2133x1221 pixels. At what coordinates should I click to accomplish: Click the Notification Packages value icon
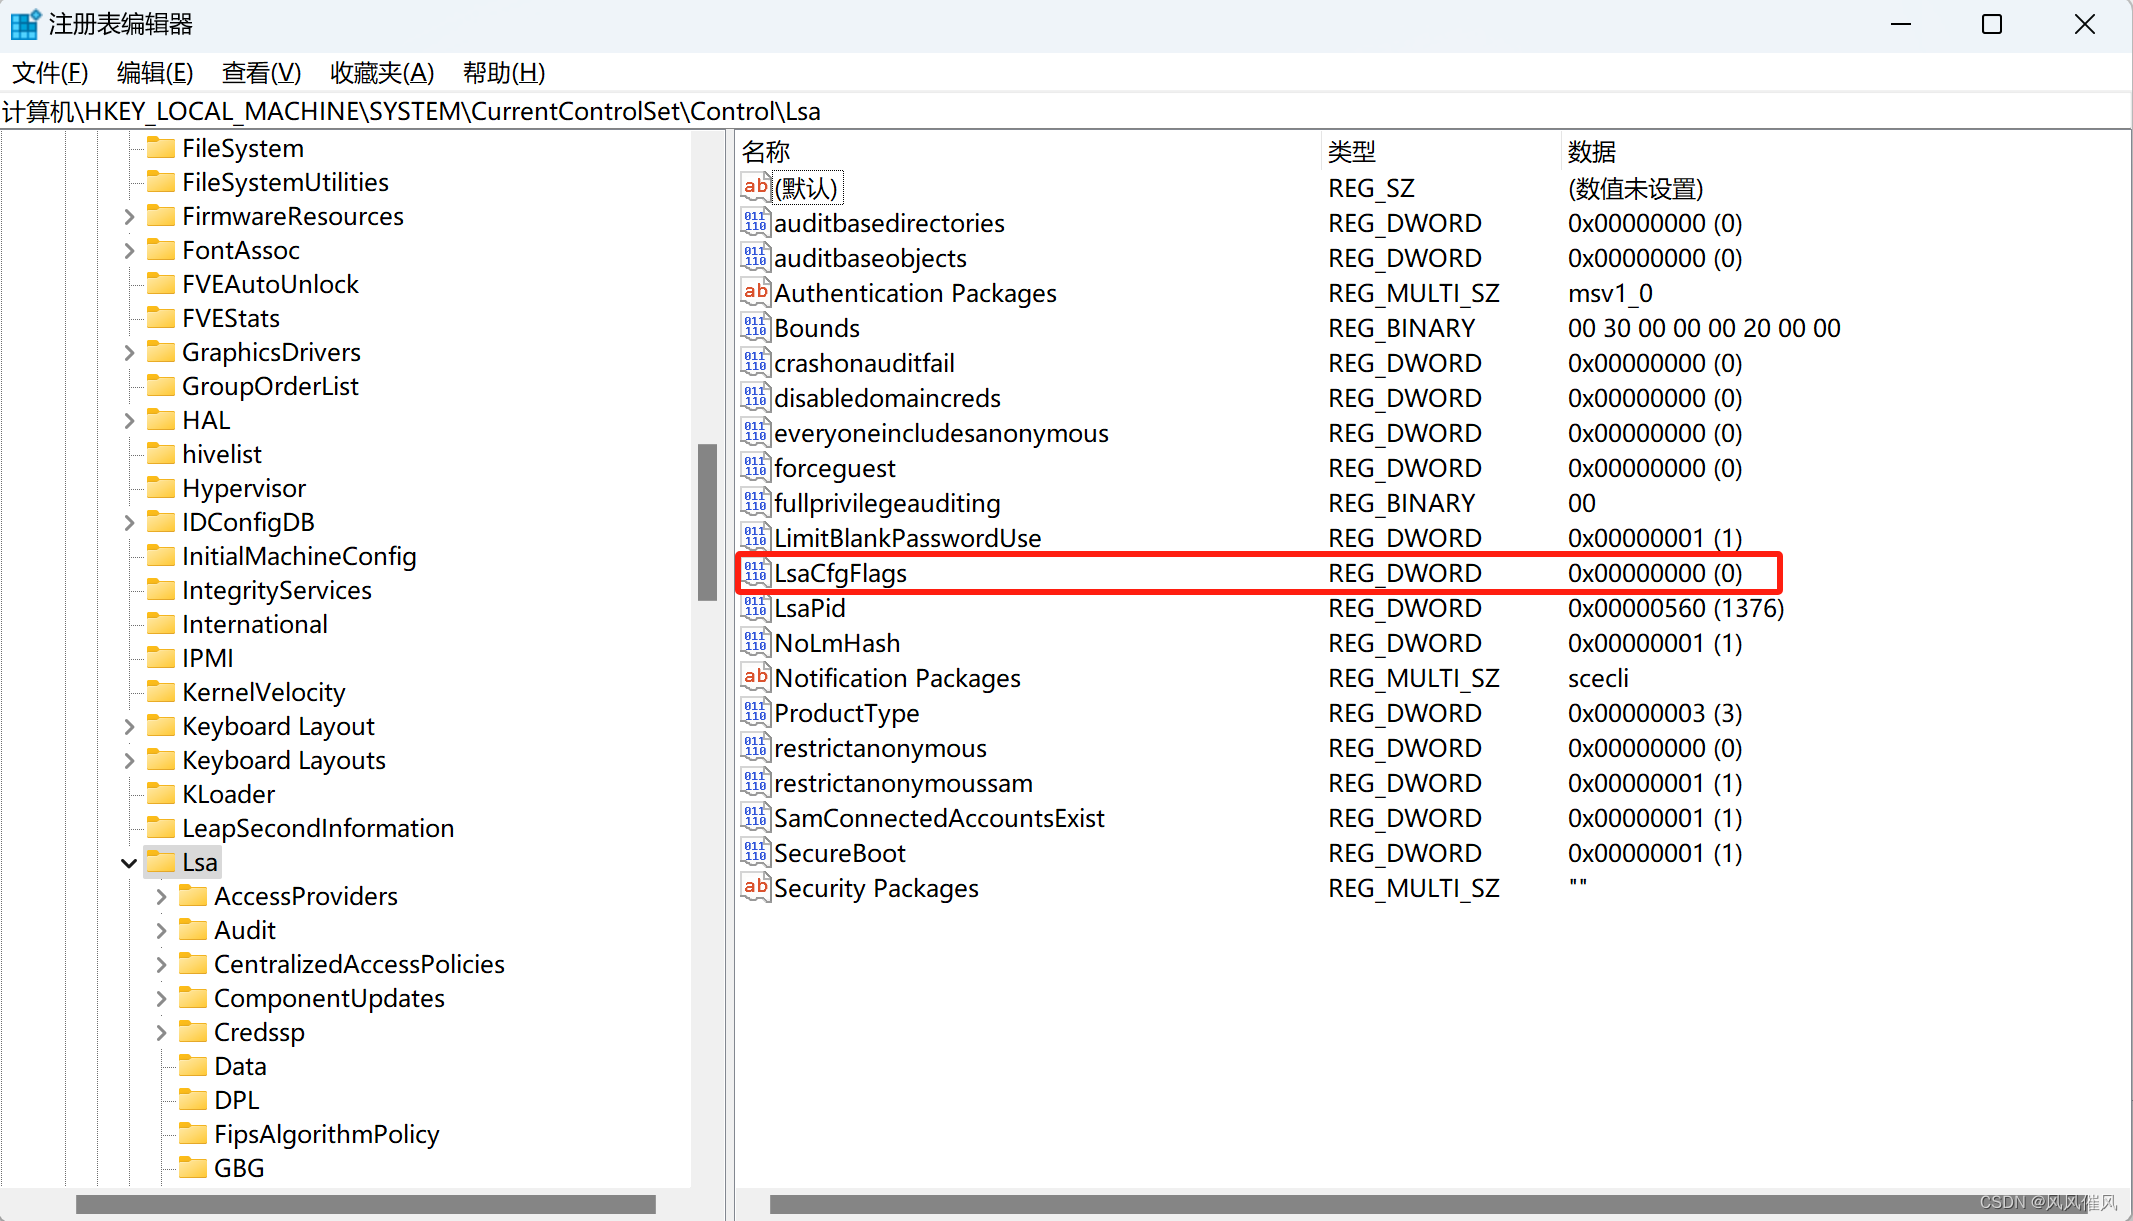pos(755,678)
